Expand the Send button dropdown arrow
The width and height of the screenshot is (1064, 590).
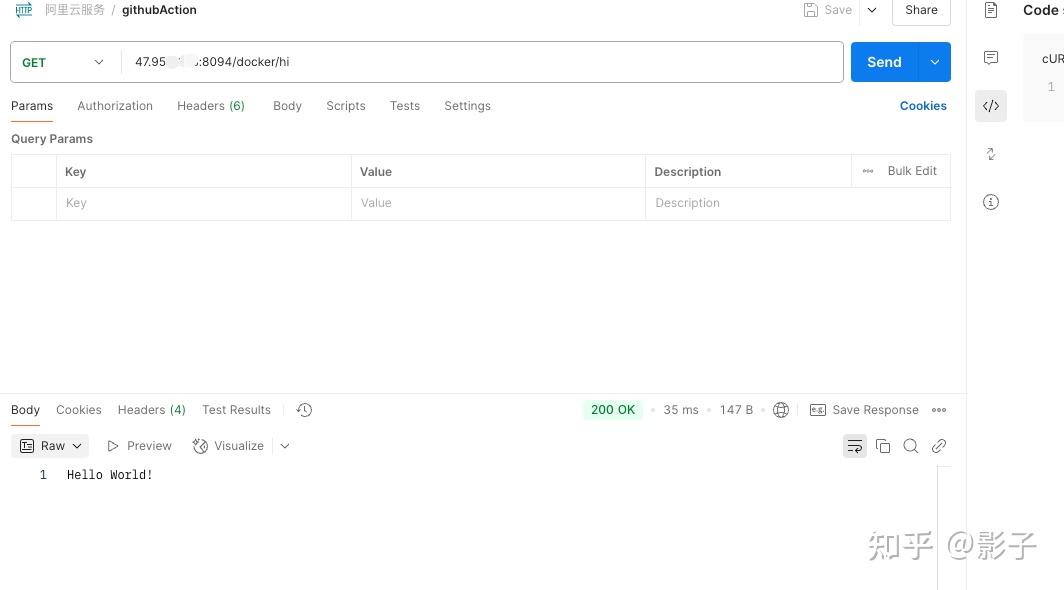click(x=934, y=62)
